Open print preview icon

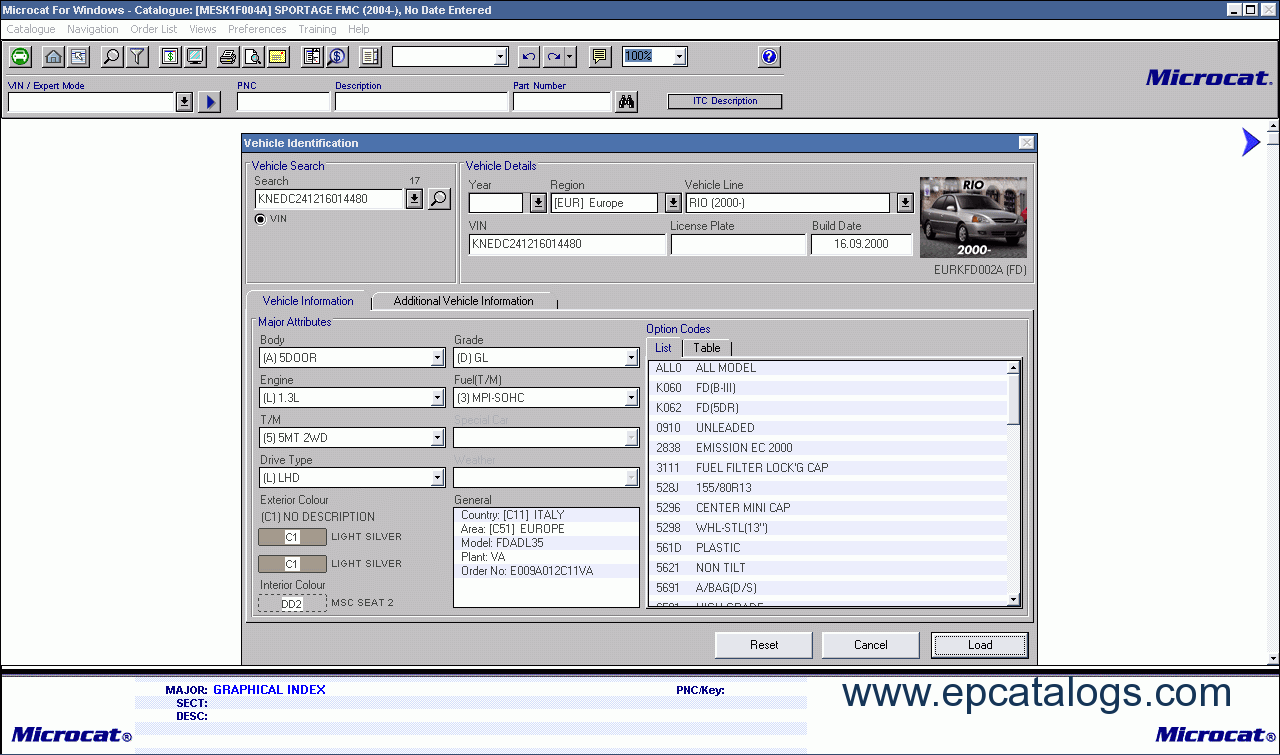[253, 57]
